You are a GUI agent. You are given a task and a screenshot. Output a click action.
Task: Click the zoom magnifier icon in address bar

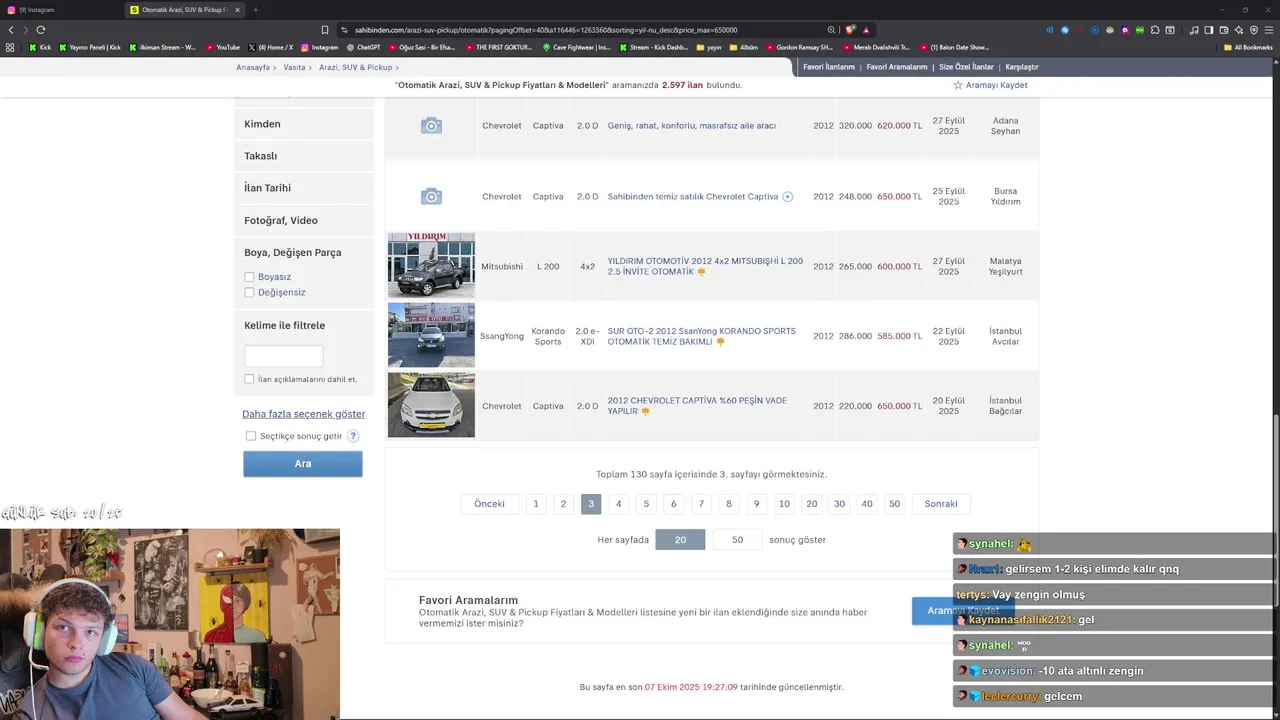pos(831,30)
